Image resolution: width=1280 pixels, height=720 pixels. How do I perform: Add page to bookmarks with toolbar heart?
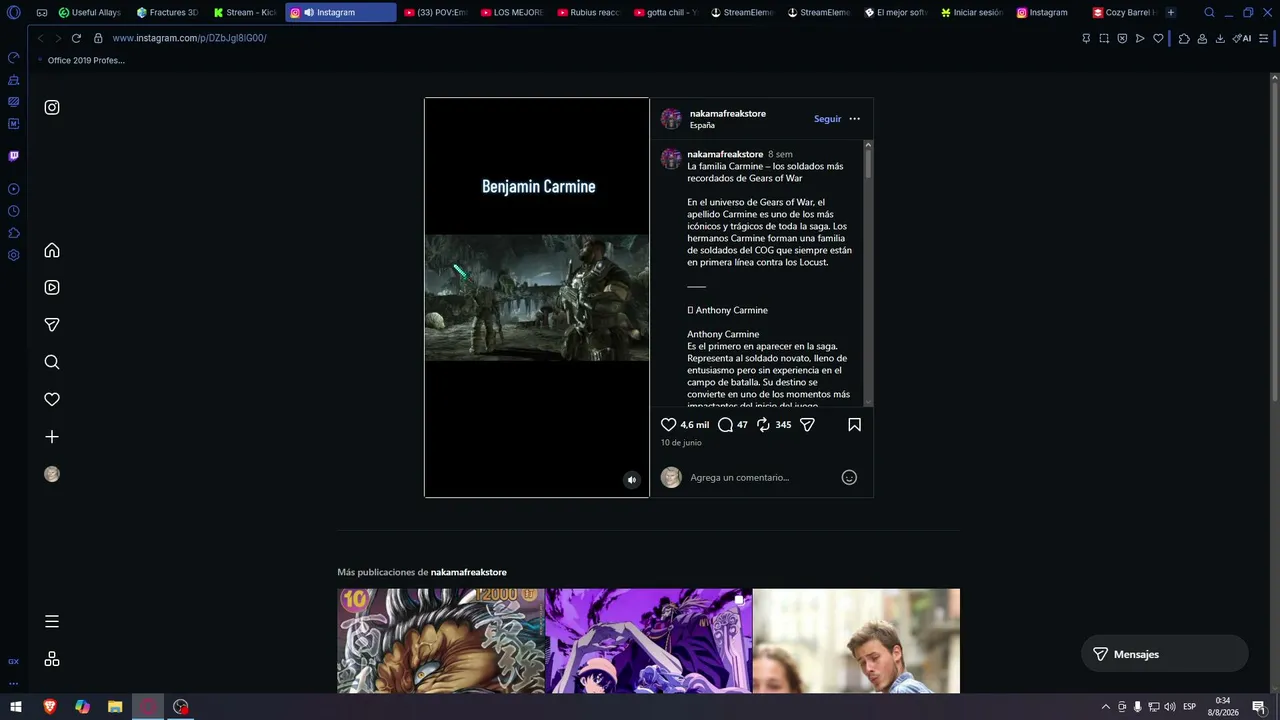coord(1158,38)
